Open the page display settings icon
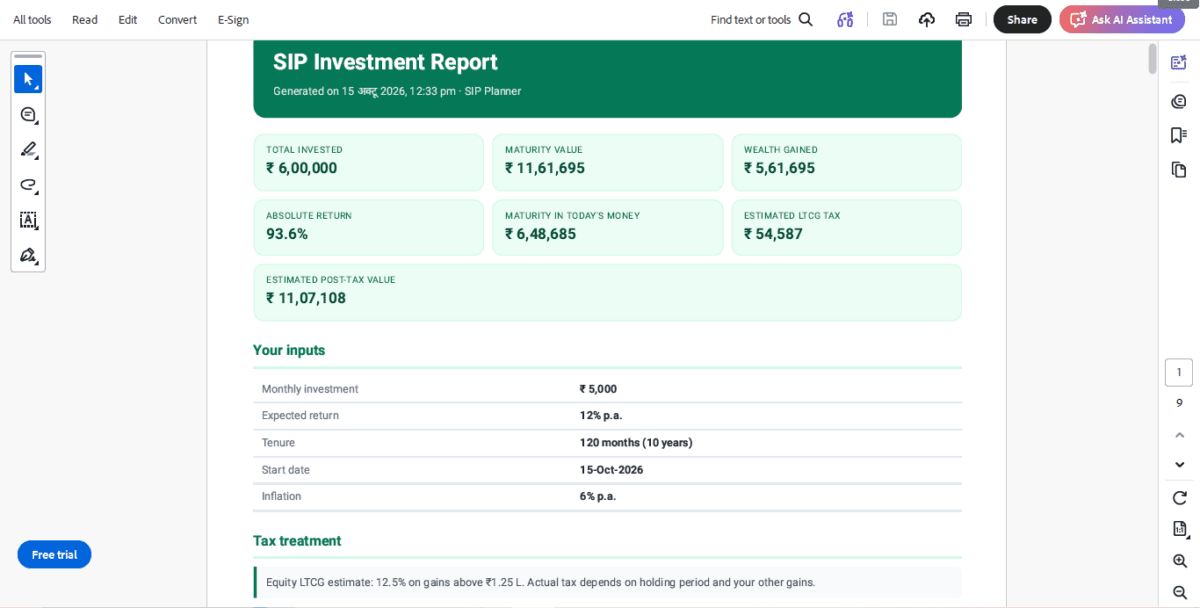 (x=1179, y=529)
